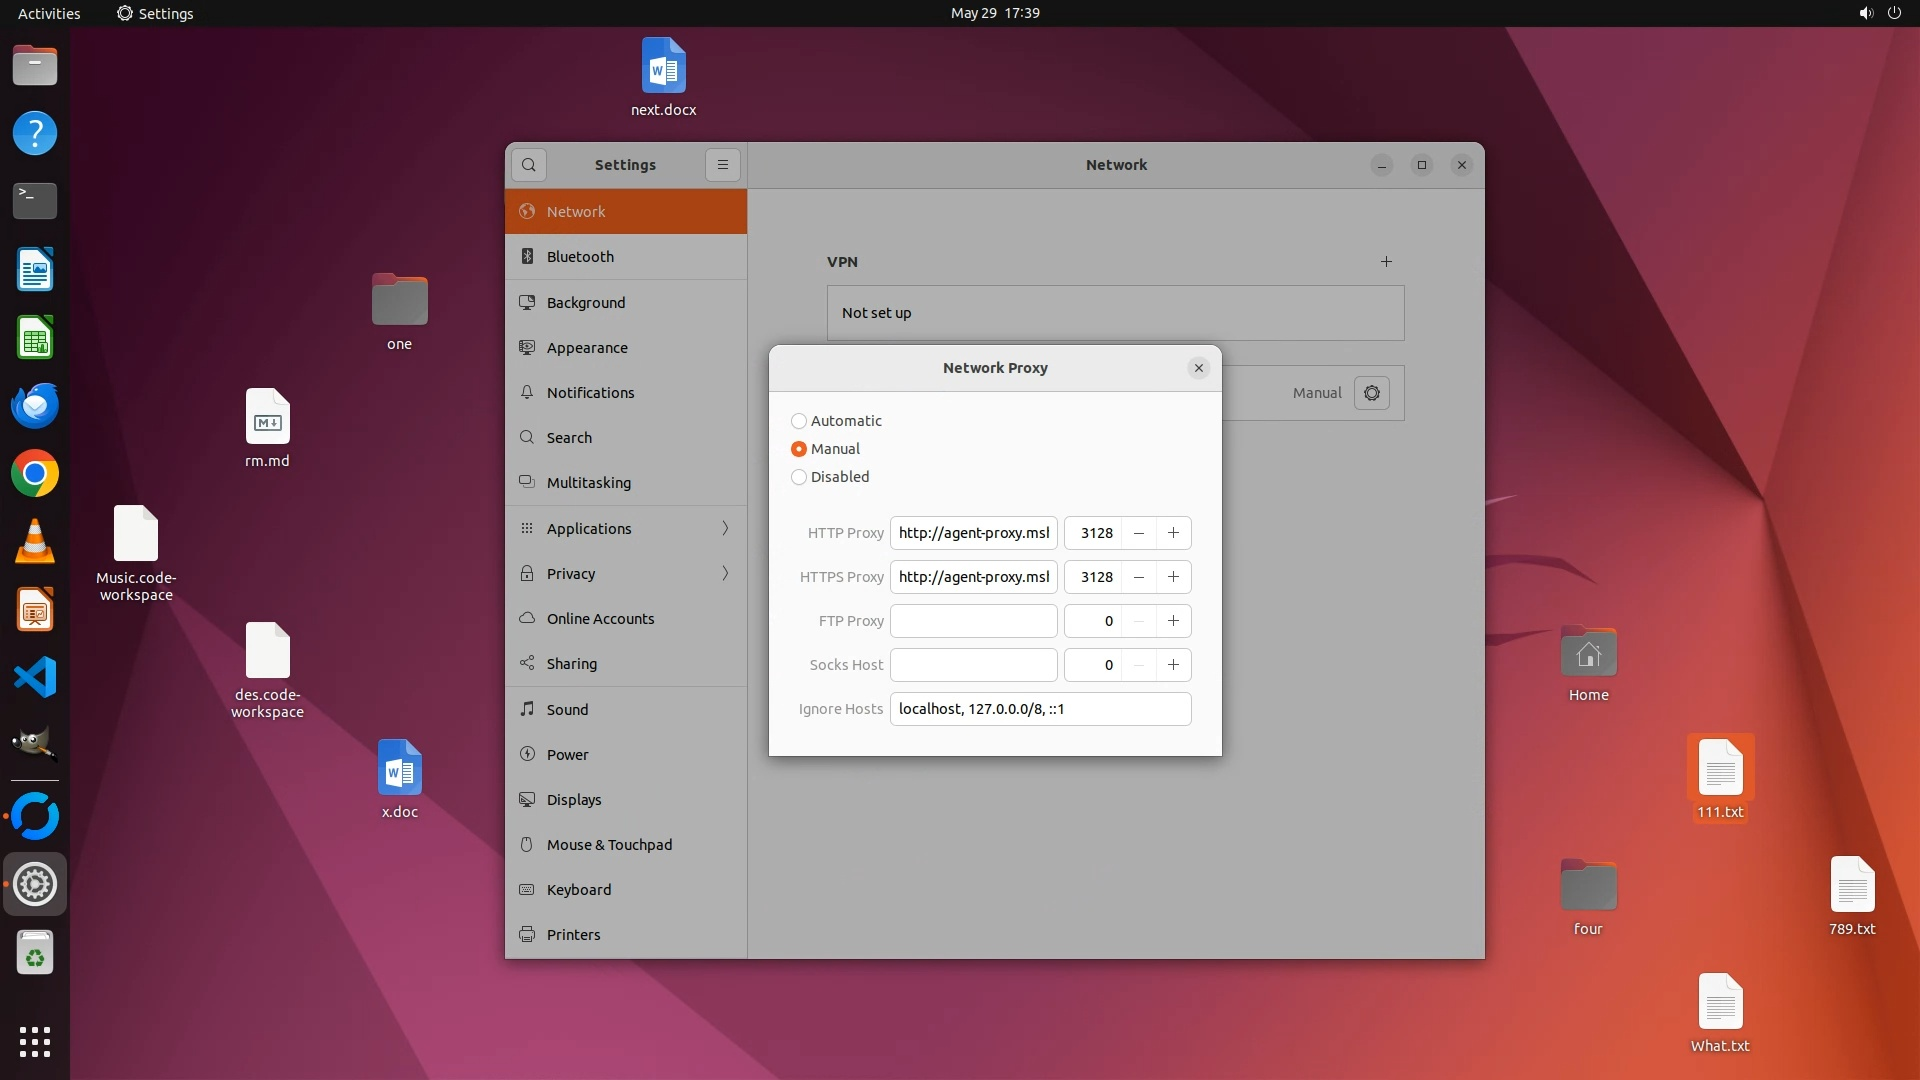The width and height of the screenshot is (1920, 1080).
Task: Click Activities in the top bar
Action: click(x=49, y=13)
